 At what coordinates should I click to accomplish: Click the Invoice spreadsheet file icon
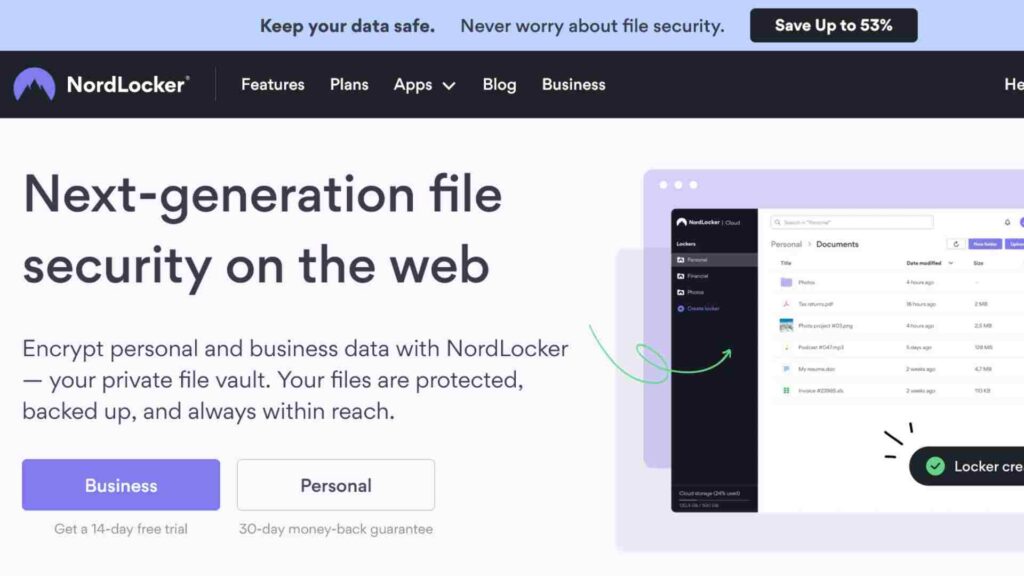click(786, 391)
